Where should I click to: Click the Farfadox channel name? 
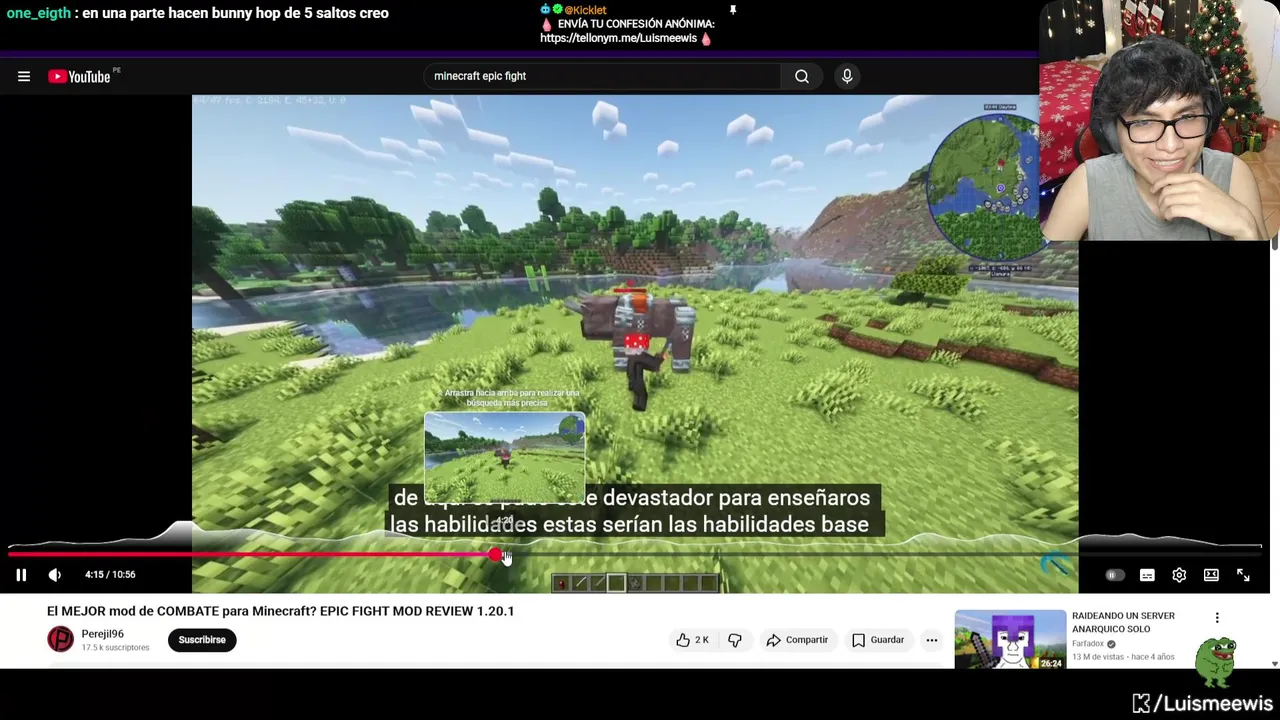(1087, 644)
